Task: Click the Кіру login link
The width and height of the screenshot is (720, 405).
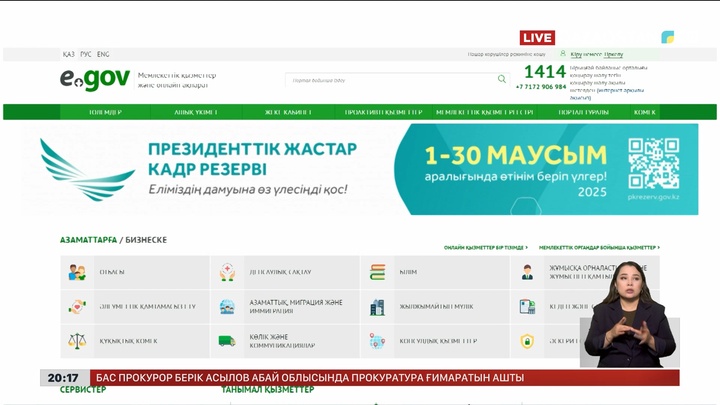Action: click(x=576, y=54)
